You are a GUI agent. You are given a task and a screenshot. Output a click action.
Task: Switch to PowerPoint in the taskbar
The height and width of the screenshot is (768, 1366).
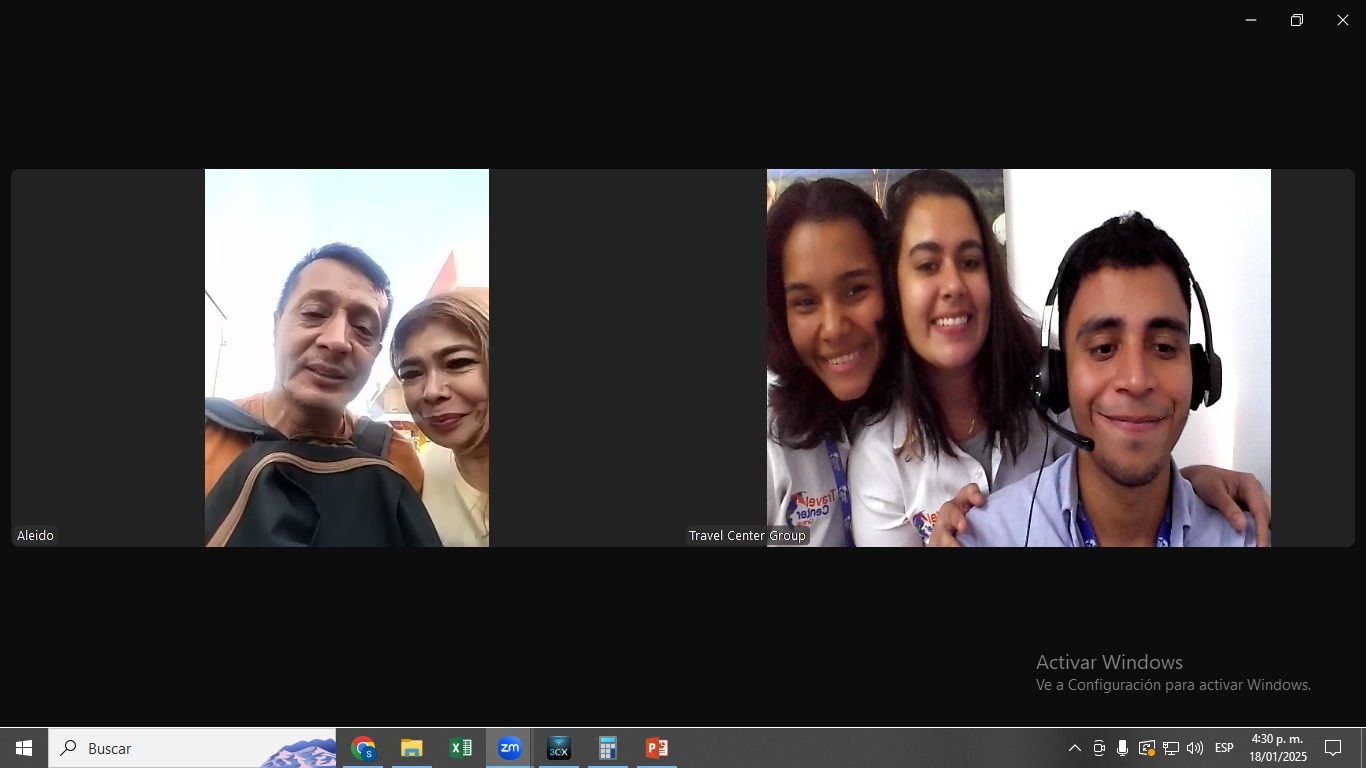[656, 748]
